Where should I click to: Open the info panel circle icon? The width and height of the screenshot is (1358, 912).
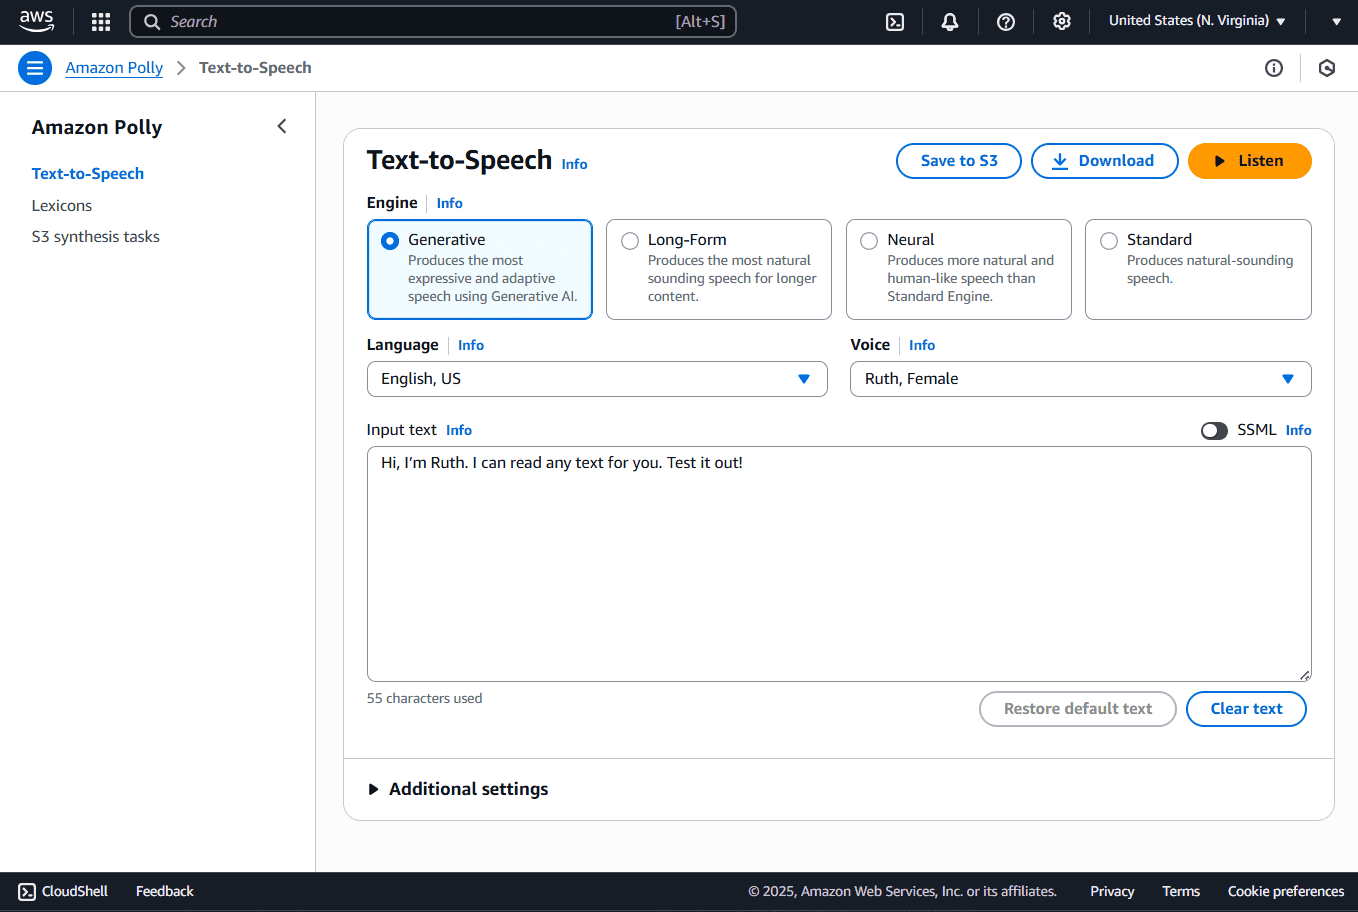click(1274, 68)
